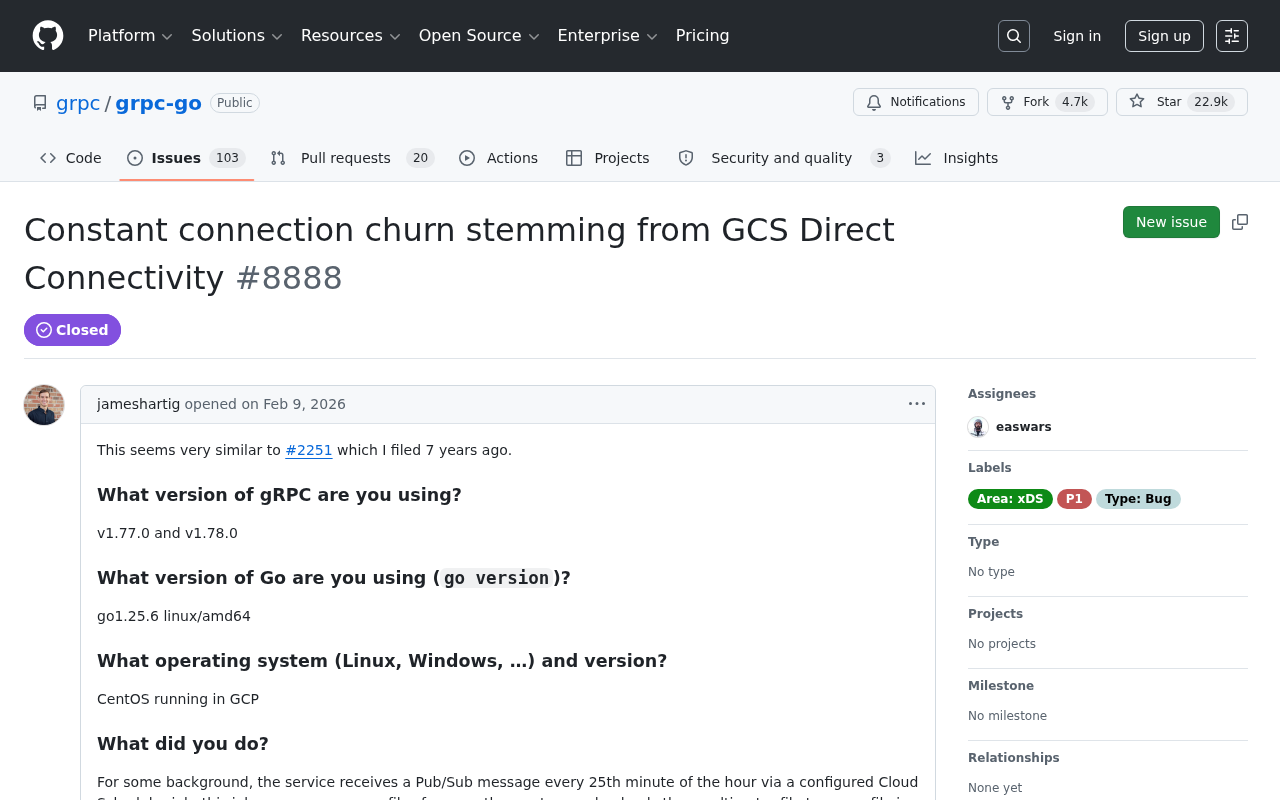Copy issue title using the copy icon
This screenshot has height=800, width=1280.
point(1240,222)
